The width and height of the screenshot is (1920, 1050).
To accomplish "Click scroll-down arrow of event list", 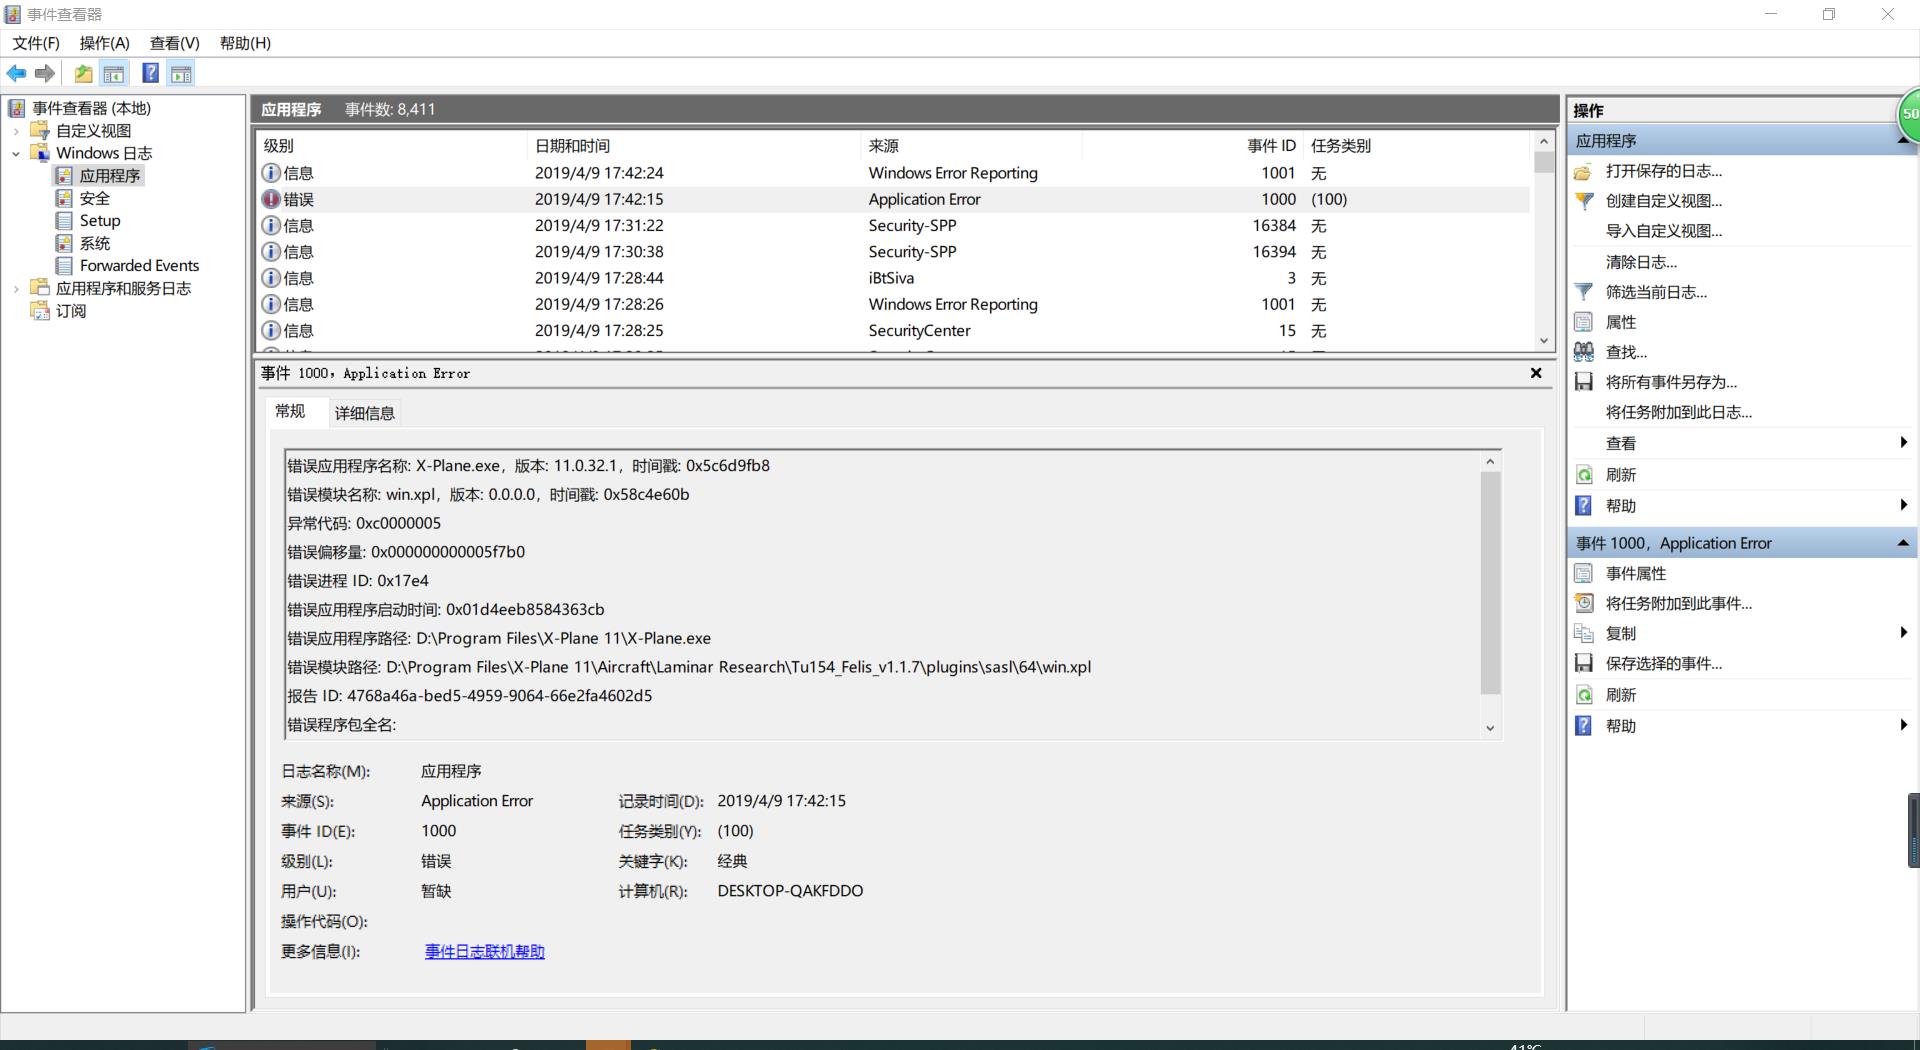I will pyautogui.click(x=1544, y=341).
